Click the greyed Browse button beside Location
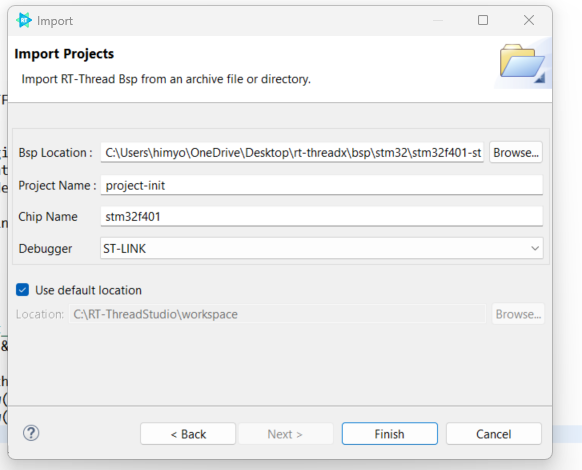 [518, 314]
